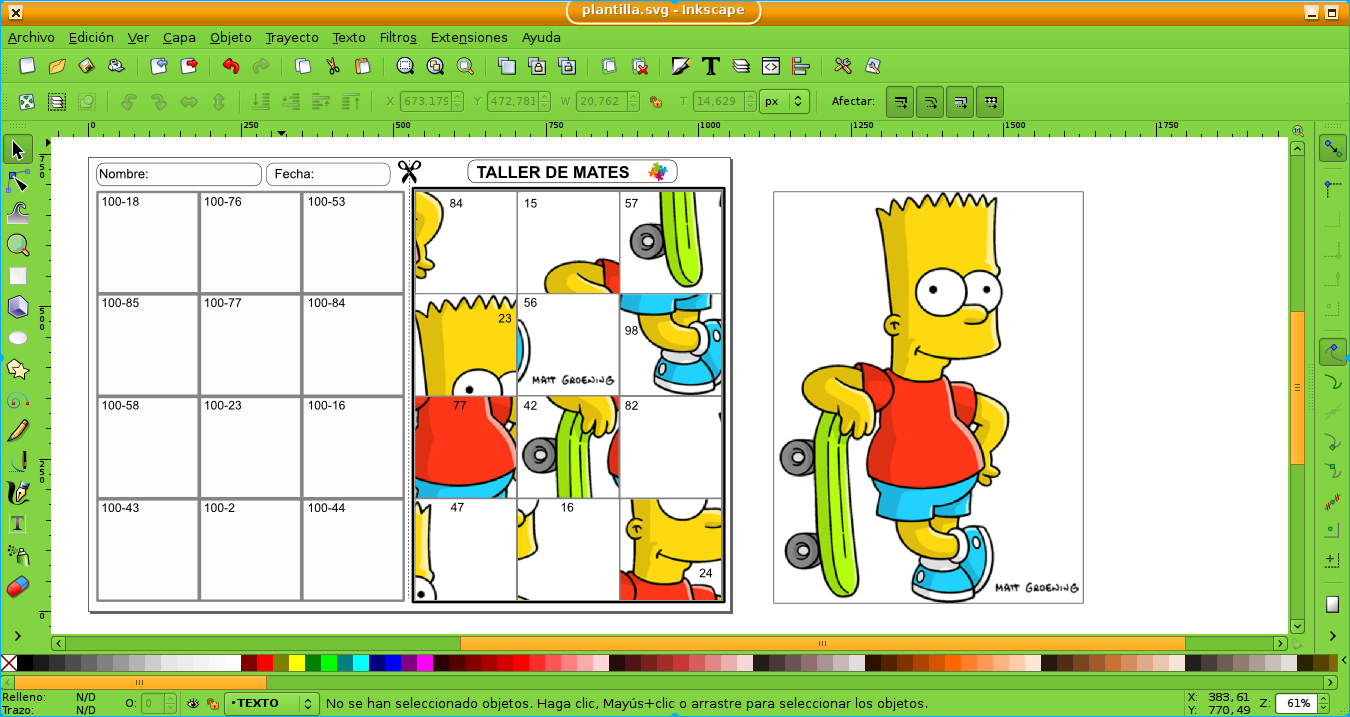1350x717 pixels.
Task: Toggle the width/height ratio lock
Action: (656, 101)
